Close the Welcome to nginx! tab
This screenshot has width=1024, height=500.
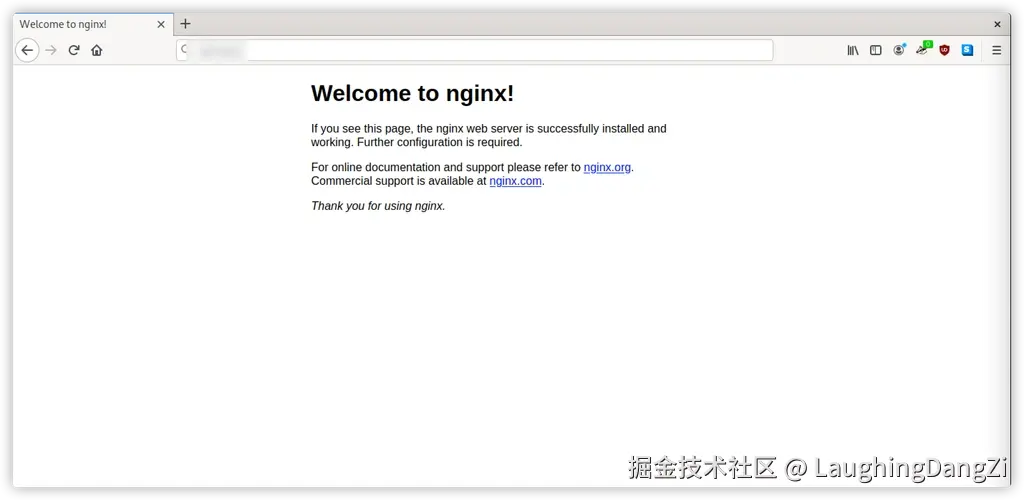161,24
